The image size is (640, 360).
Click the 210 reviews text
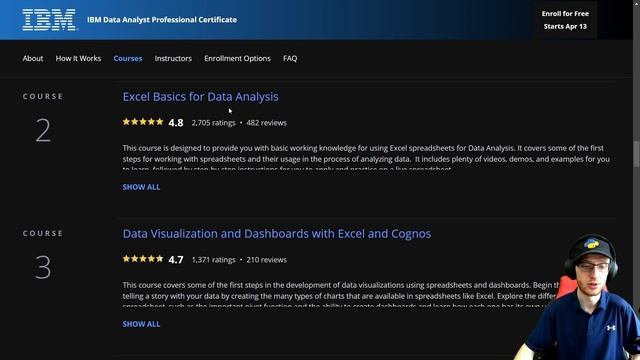[267, 260]
